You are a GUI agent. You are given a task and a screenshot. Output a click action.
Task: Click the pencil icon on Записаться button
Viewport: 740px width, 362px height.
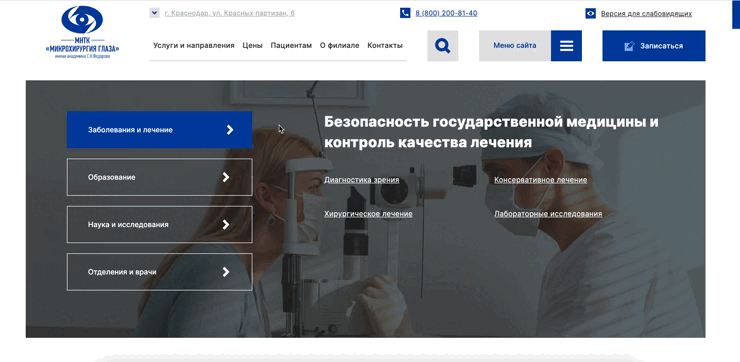629,46
